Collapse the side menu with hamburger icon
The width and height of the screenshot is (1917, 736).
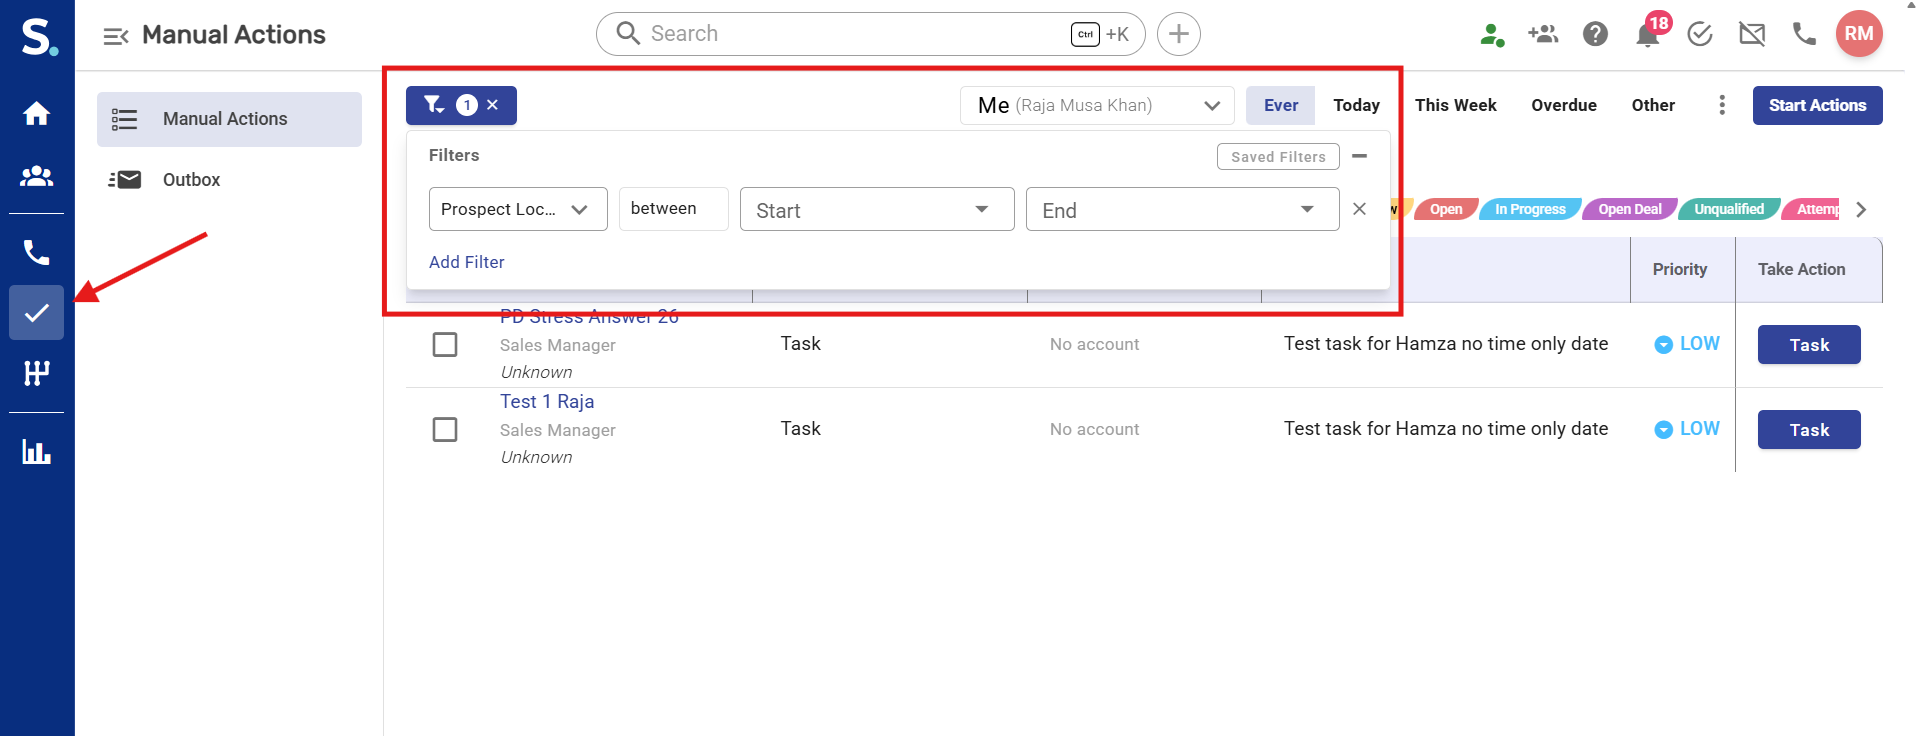116,36
